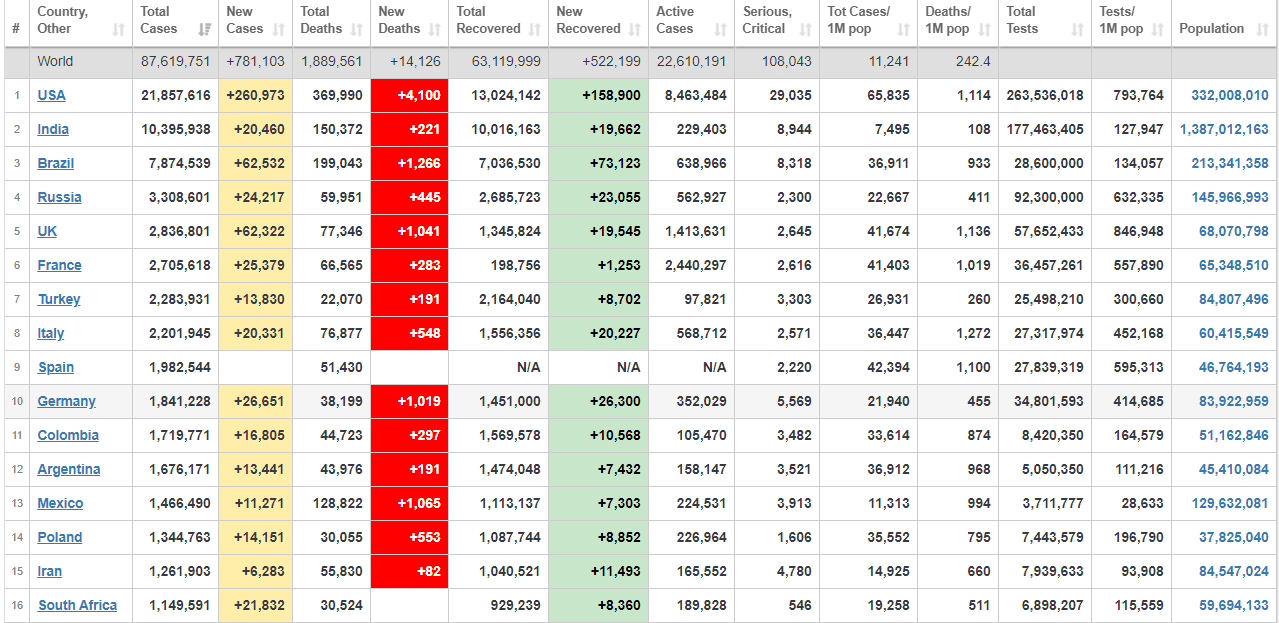
Task: Sort table by New Deaths icon
Action: (x=435, y=30)
